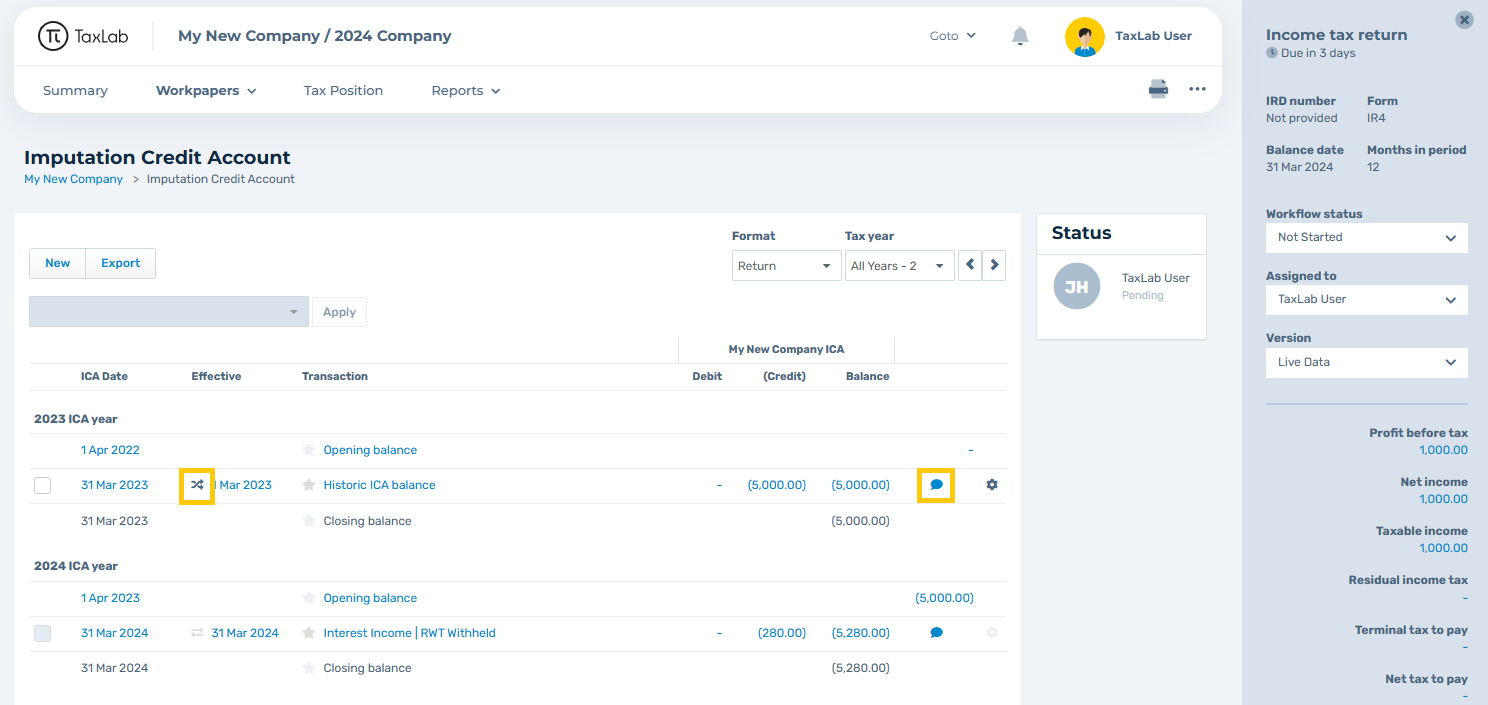Open the Format dropdown showing Return
Screen dimensions: 1488x705
coord(786,266)
